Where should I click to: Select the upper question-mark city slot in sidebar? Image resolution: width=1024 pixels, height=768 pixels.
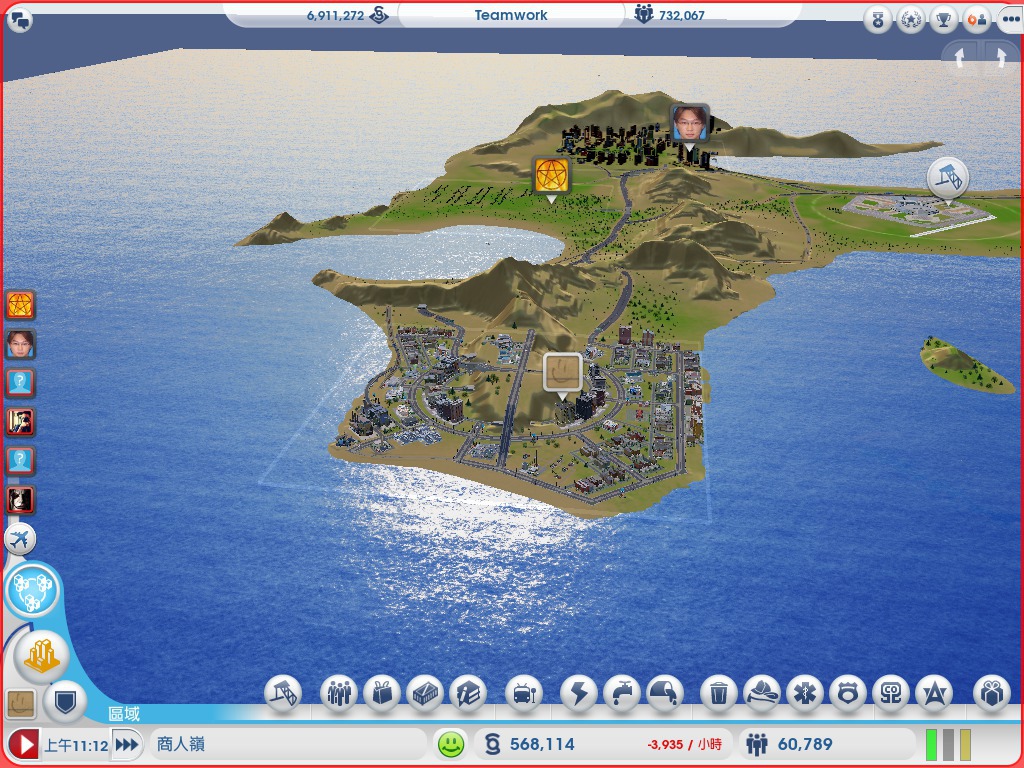coord(20,383)
